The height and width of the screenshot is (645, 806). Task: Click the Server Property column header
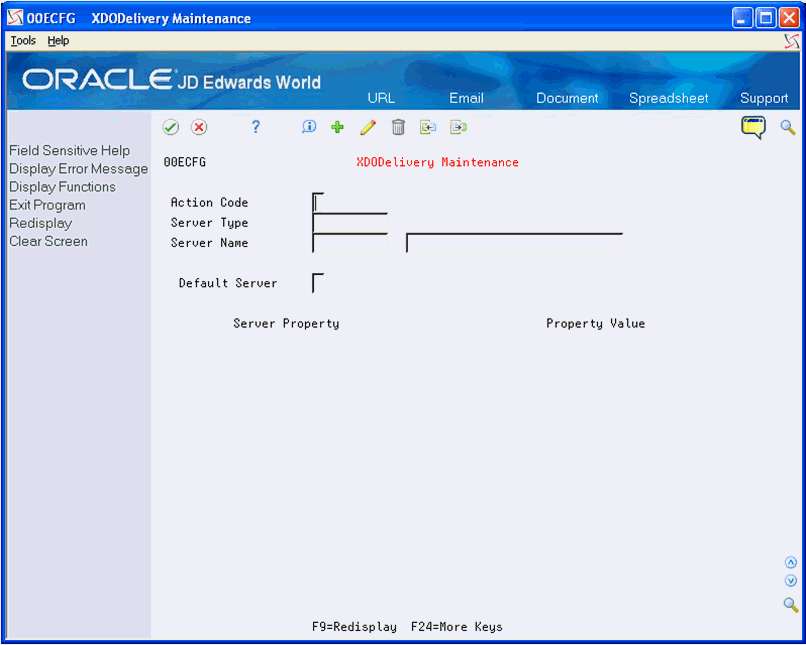click(x=286, y=323)
